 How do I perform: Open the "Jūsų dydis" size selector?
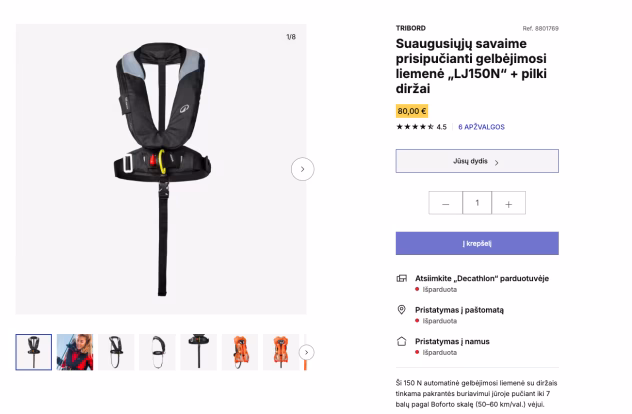pos(477,161)
